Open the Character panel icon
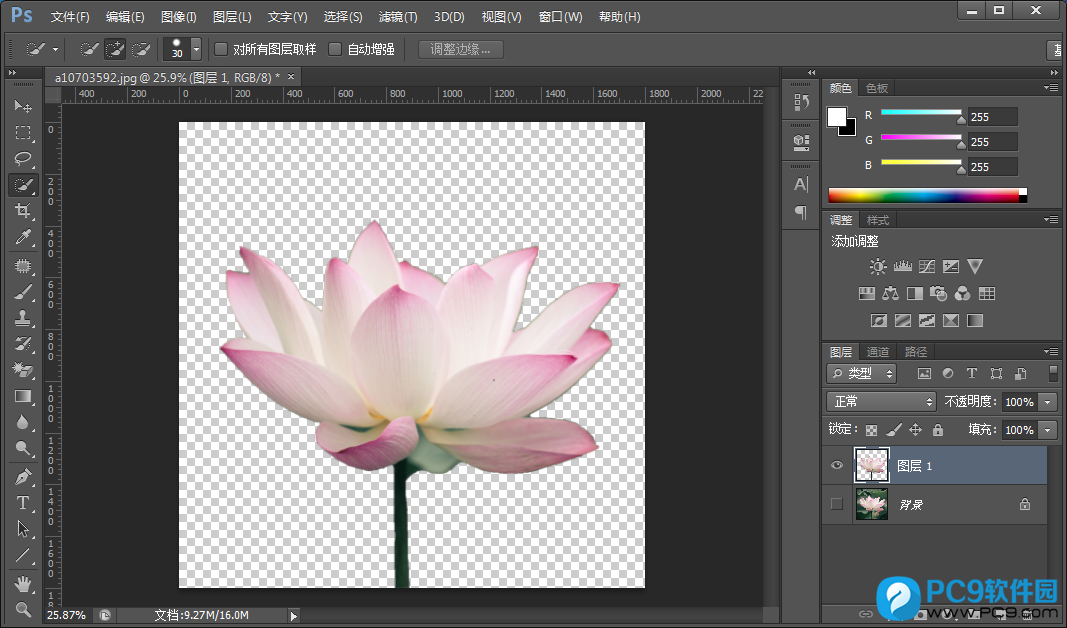This screenshot has width=1067, height=628. tap(801, 184)
